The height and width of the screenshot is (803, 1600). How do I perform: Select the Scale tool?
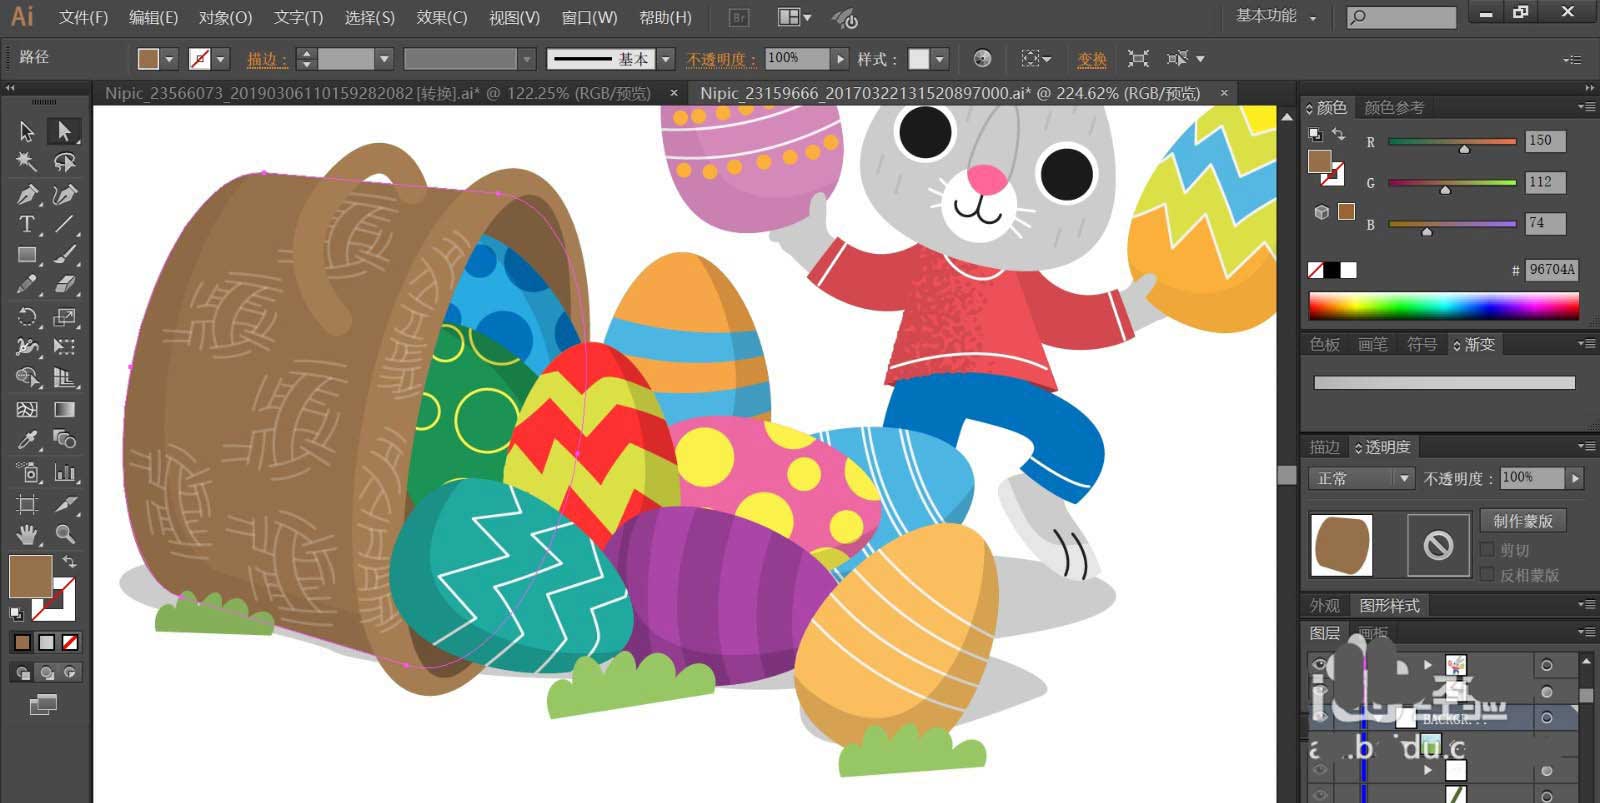(64, 317)
